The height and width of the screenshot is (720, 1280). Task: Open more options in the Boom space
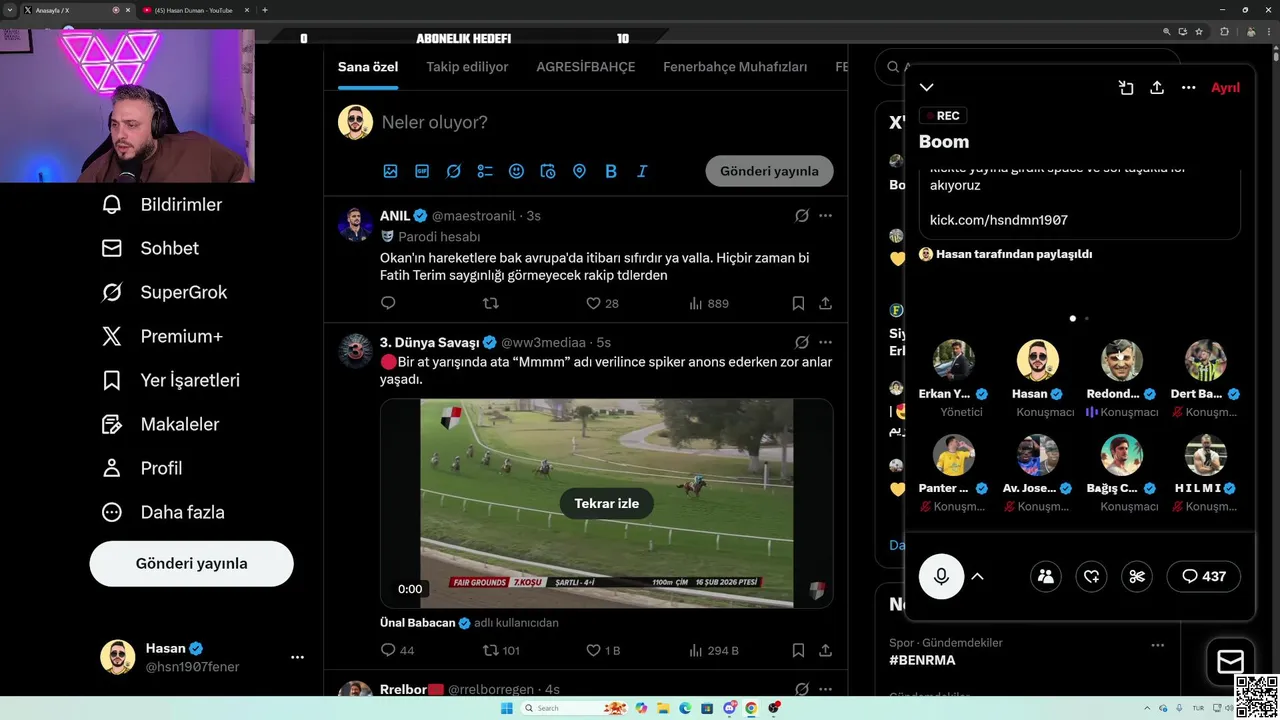coord(1188,87)
